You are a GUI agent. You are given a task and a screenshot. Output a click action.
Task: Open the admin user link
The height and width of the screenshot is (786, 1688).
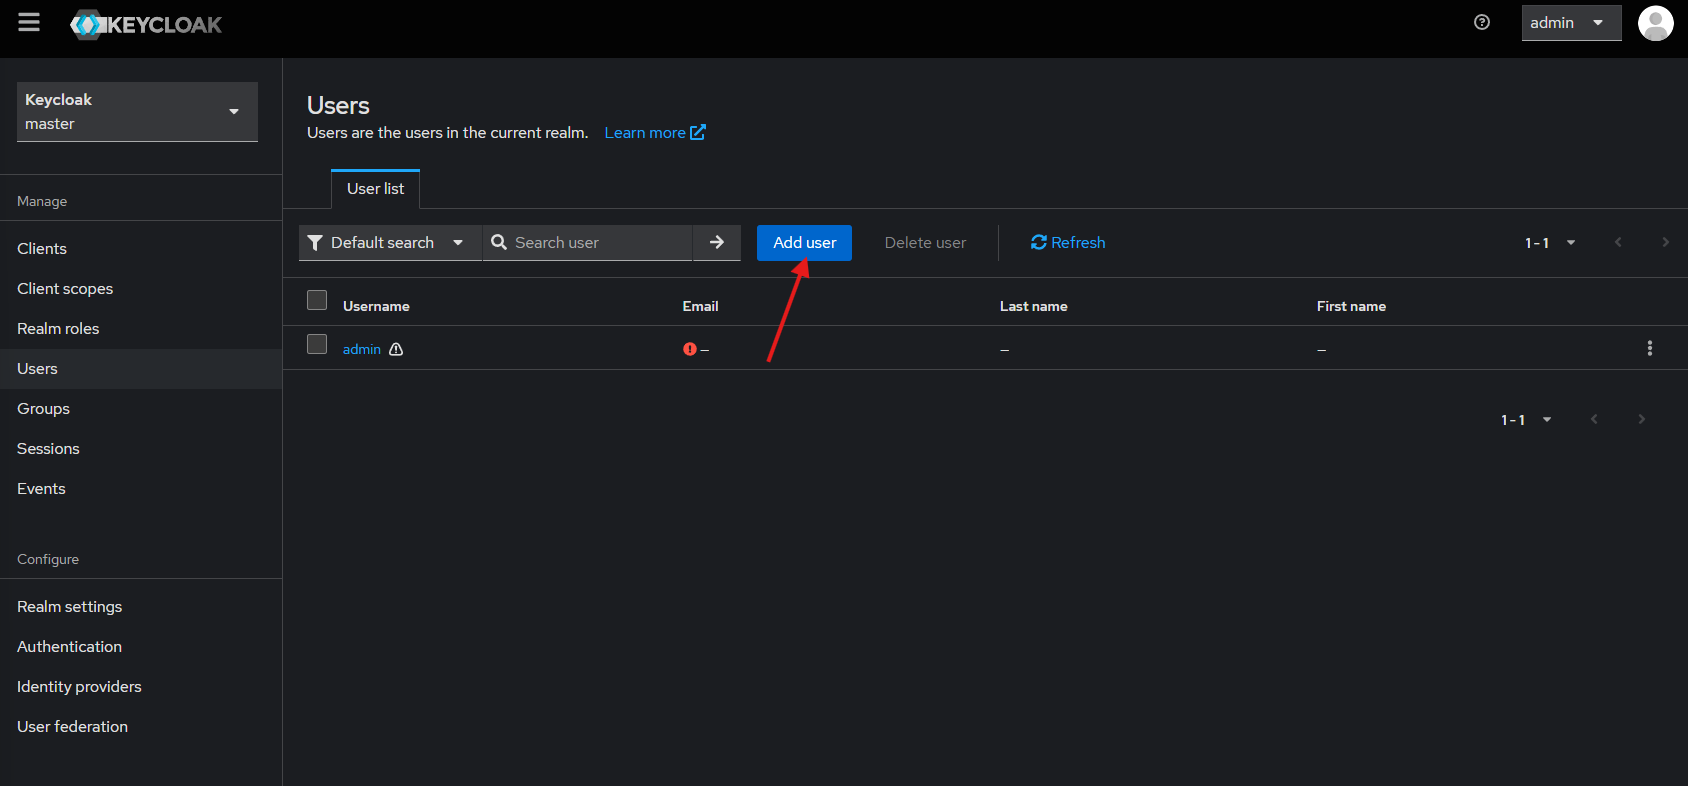(361, 349)
